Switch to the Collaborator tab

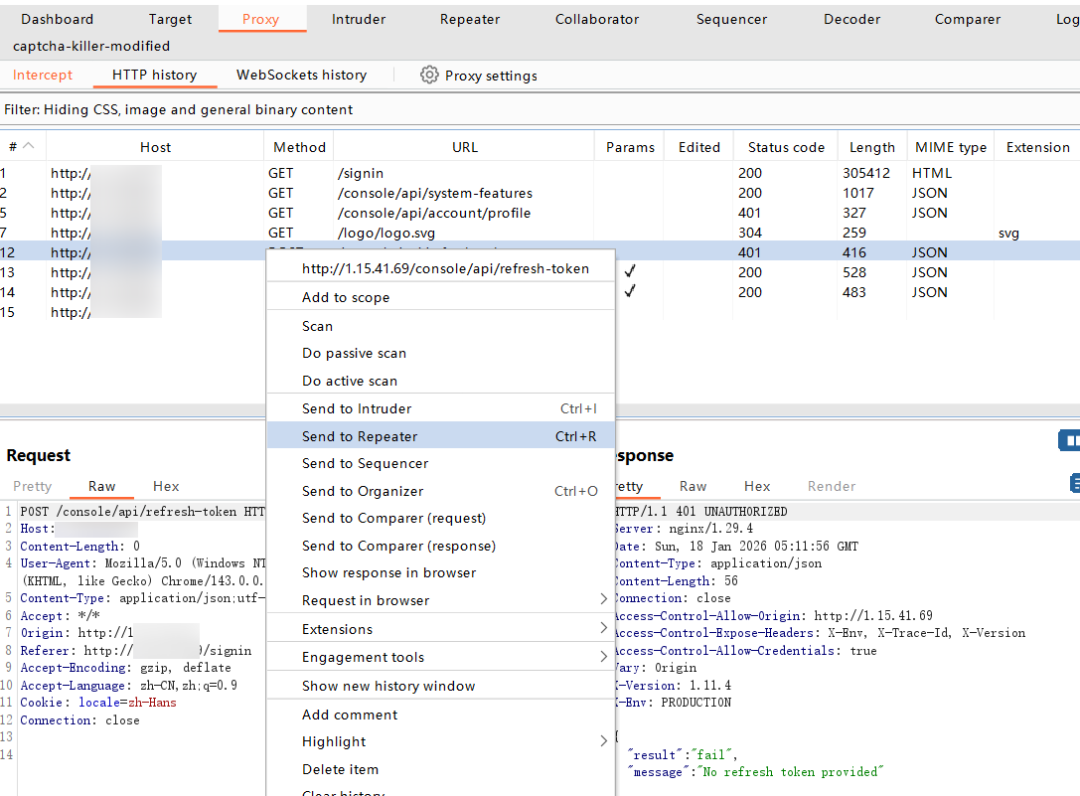click(x=597, y=19)
